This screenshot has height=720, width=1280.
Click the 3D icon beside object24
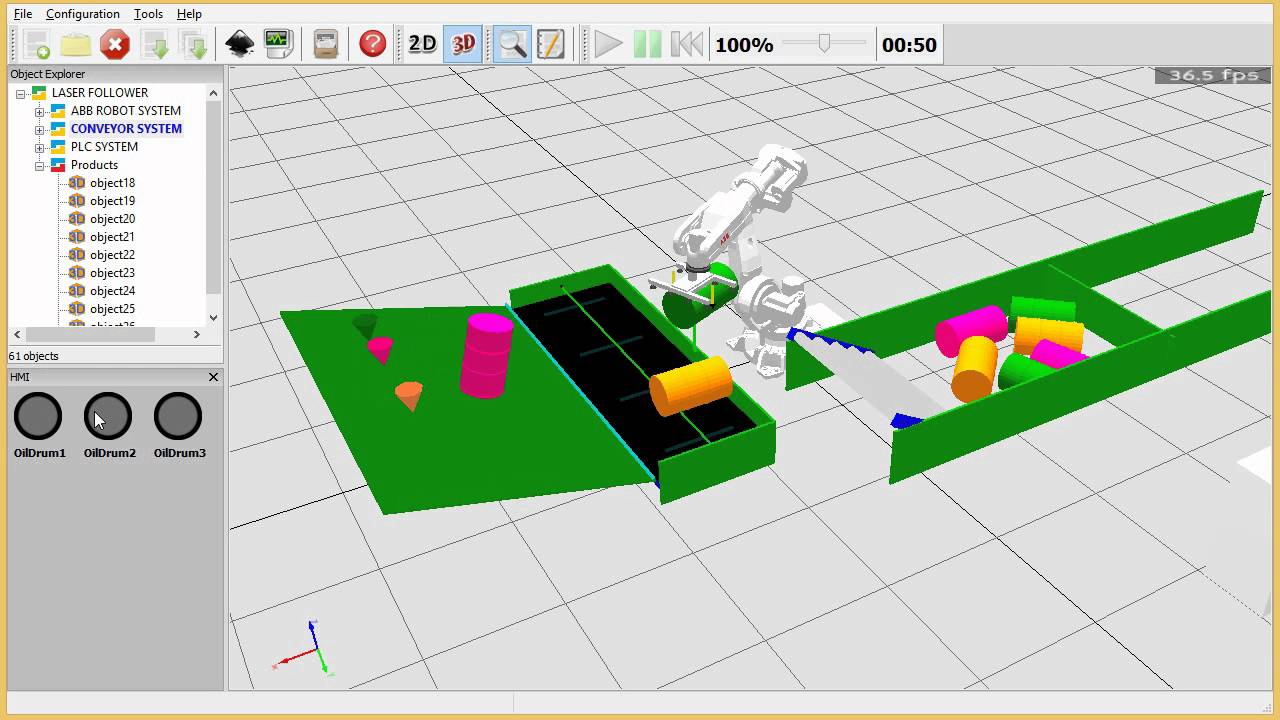(77, 291)
